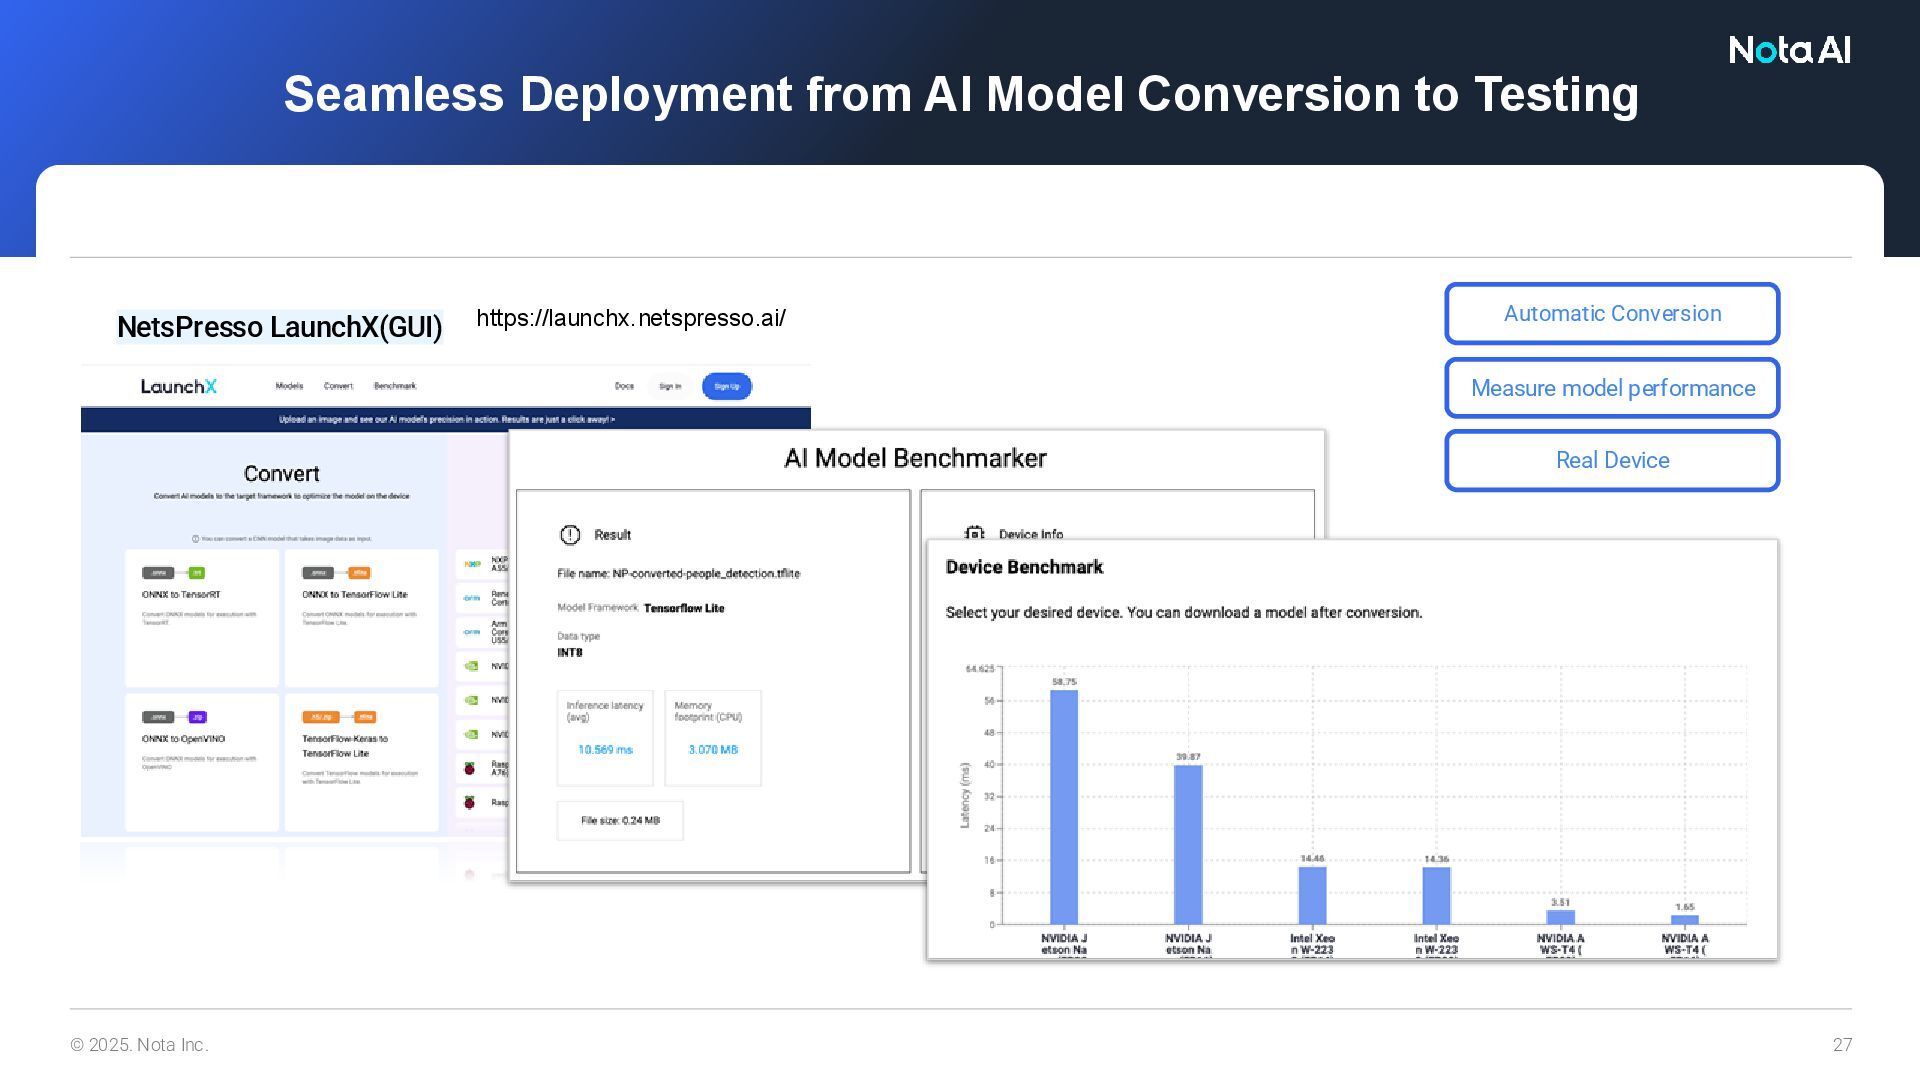This screenshot has height=1080, width=1920.
Task: Select the TensorFlow-Keras to TensorFlow Lite card
Action: (361, 762)
